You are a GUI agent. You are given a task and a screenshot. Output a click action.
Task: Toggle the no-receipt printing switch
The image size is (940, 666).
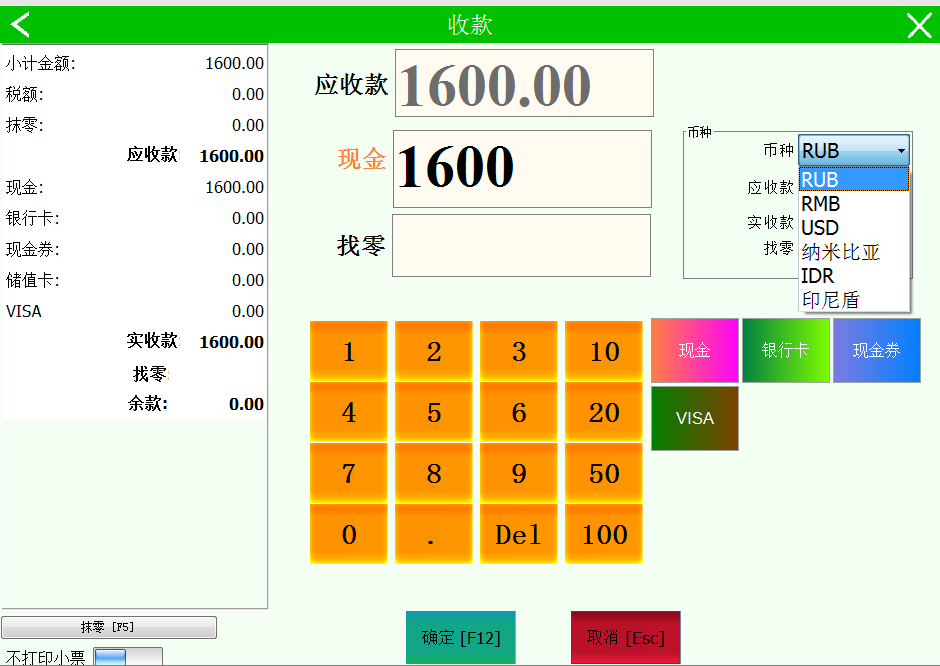[127, 657]
